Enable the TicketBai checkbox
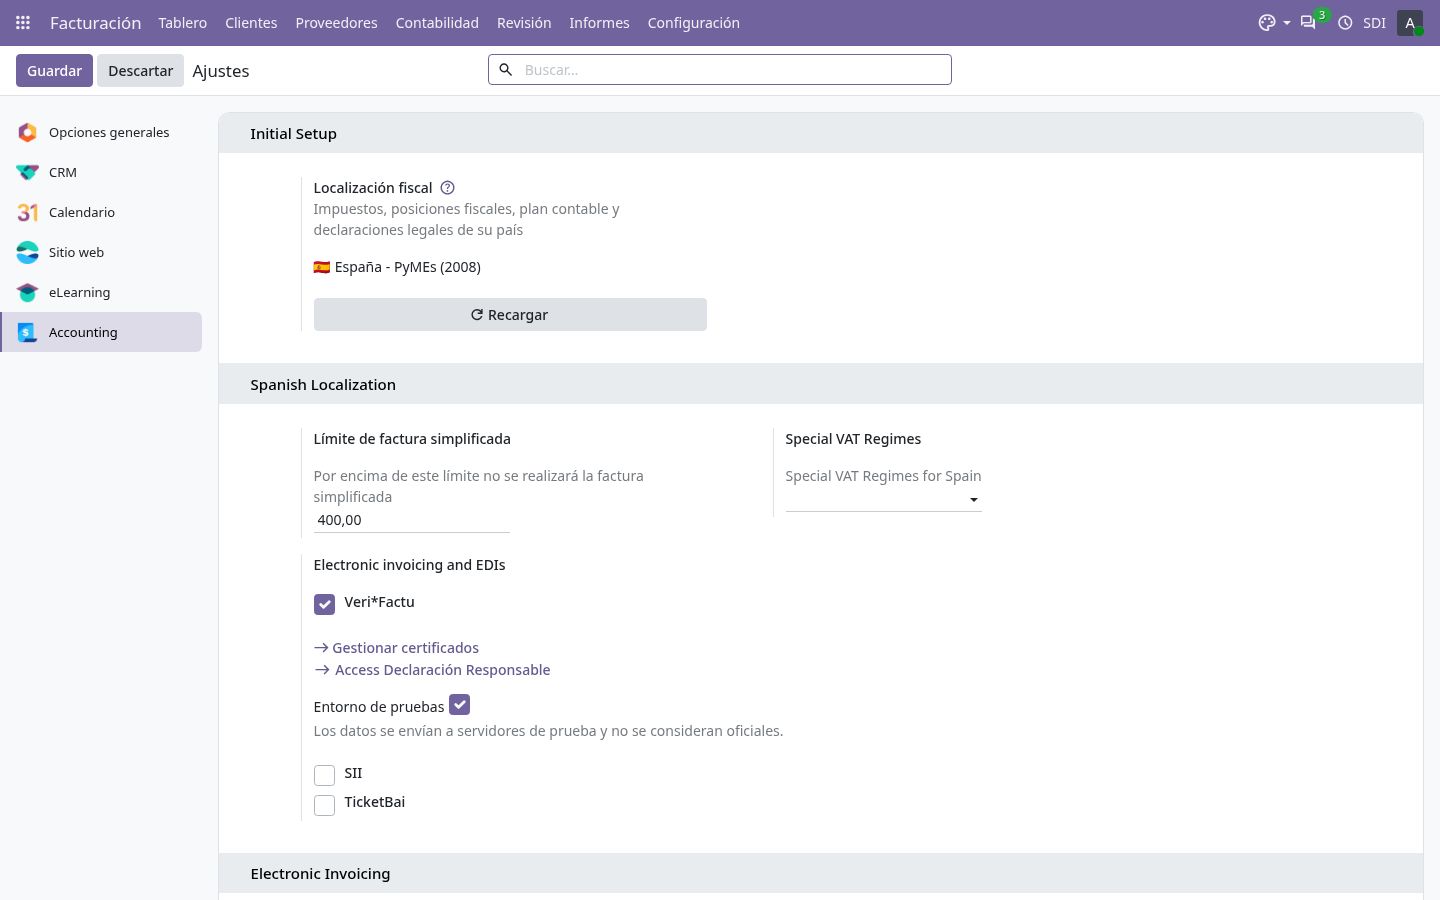This screenshot has width=1440, height=900. point(324,804)
